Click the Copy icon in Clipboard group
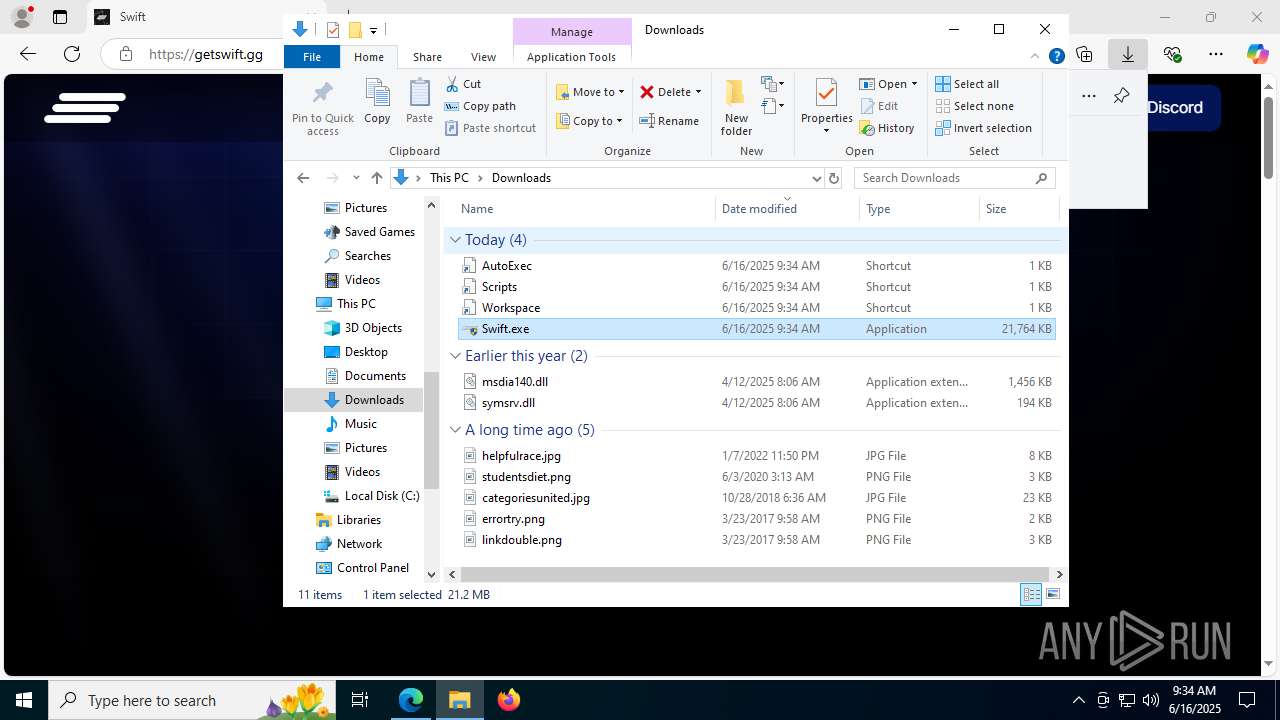The width and height of the screenshot is (1280, 720). coord(377,102)
